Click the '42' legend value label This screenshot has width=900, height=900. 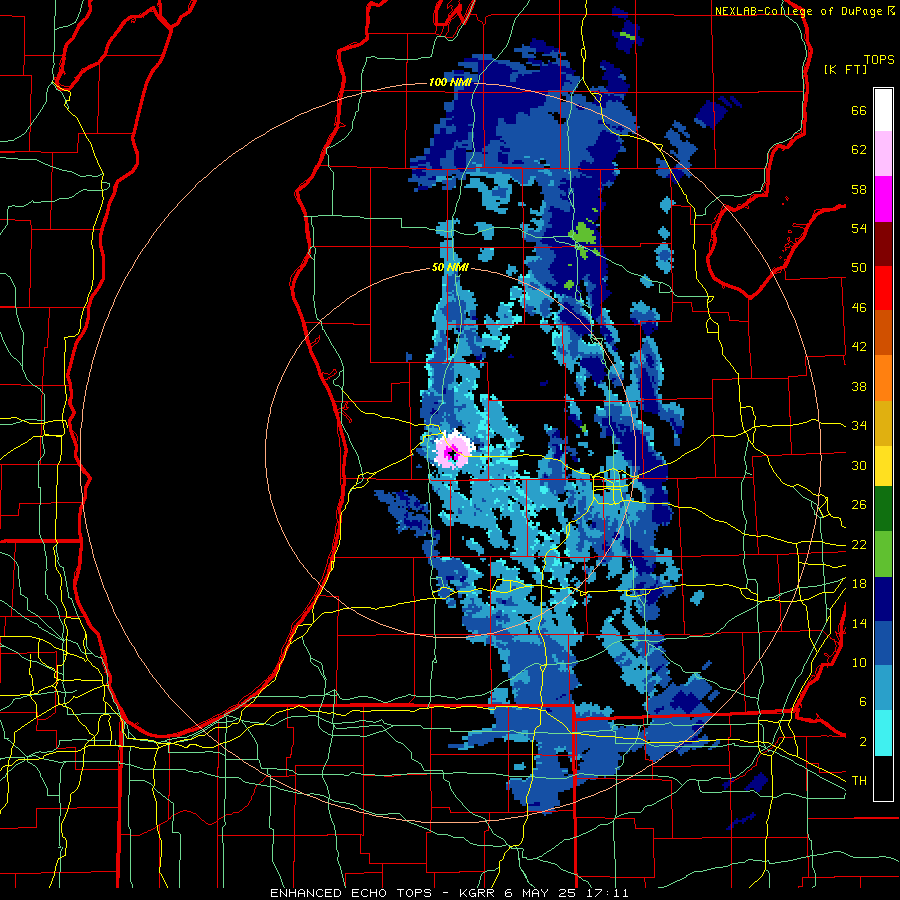[x=859, y=347]
